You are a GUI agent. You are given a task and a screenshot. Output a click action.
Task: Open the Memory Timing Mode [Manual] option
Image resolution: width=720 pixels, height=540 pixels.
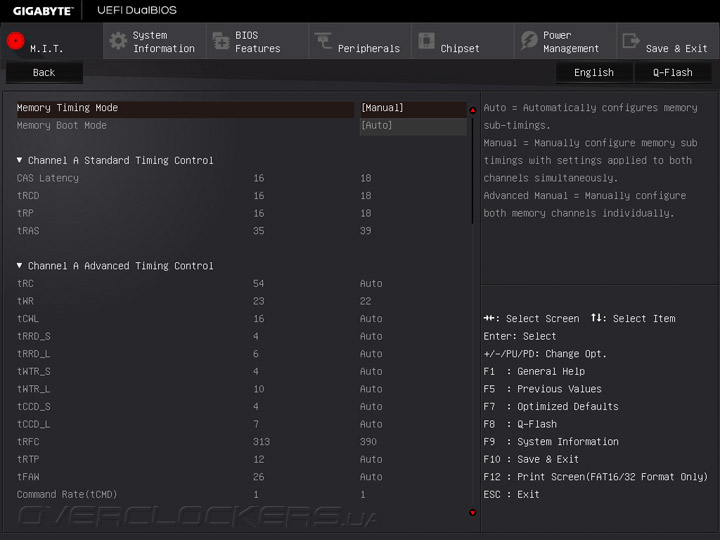(412, 108)
